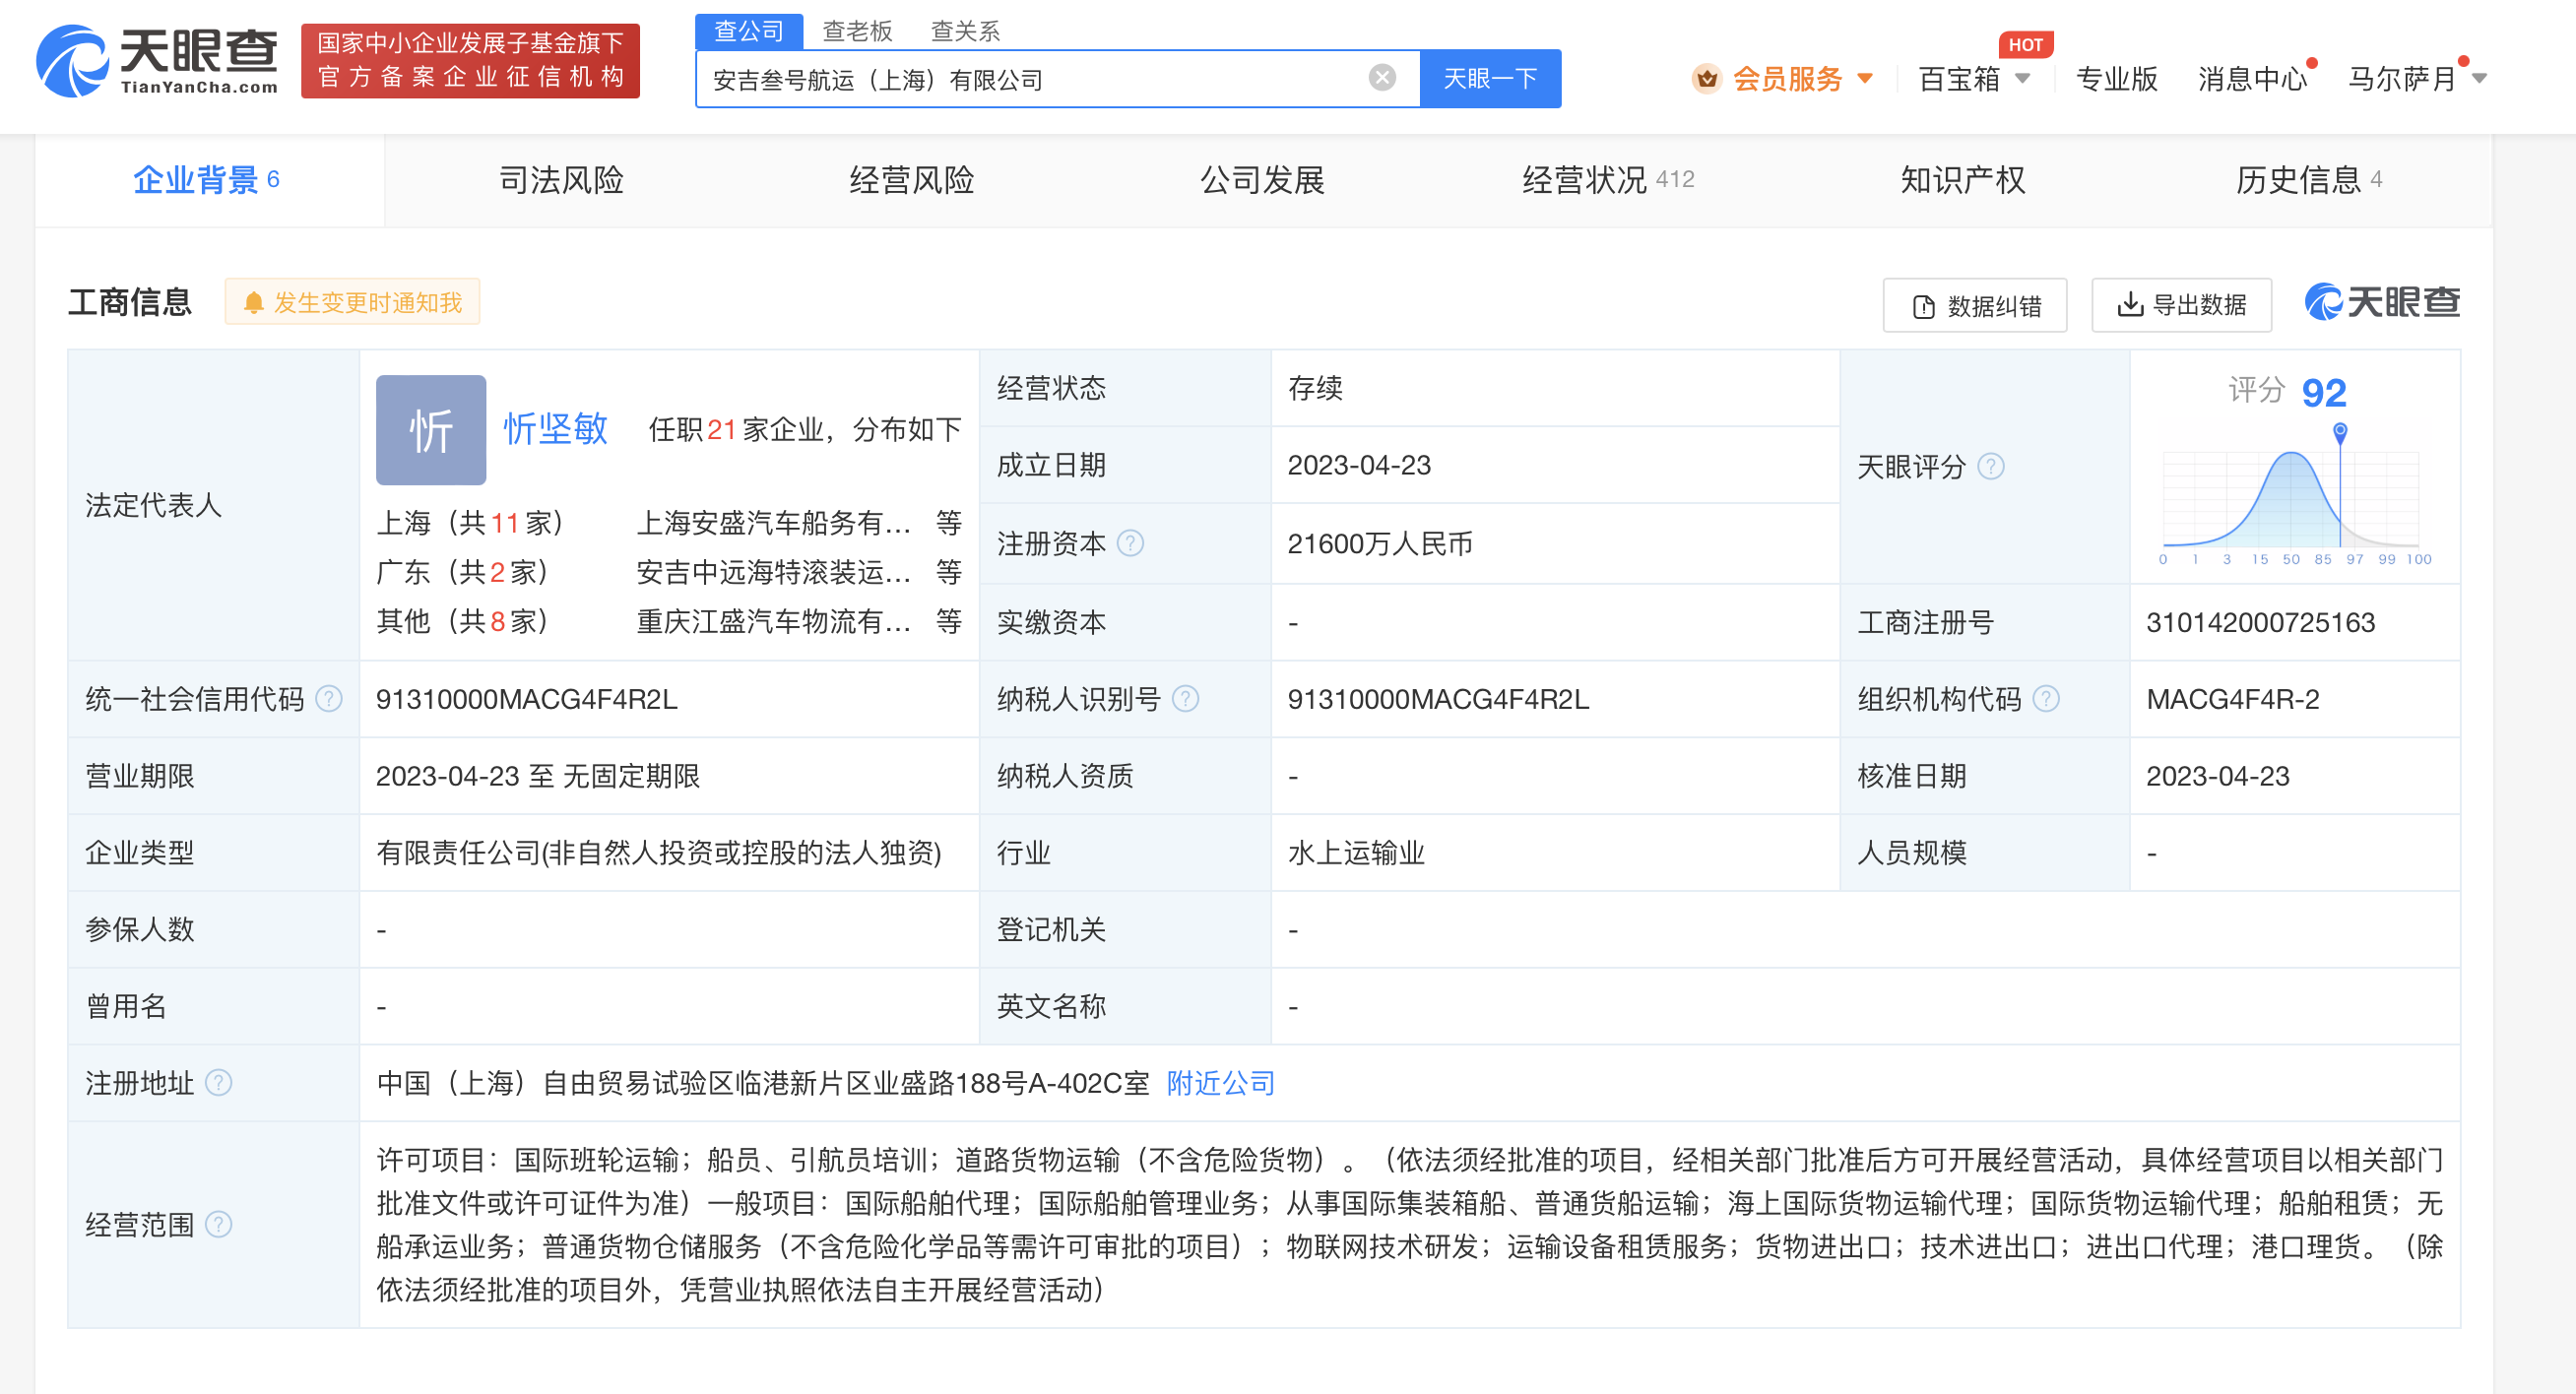Click the score marker pin on chart
The width and height of the screenshot is (2576, 1394).
pyautogui.click(x=2340, y=432)
